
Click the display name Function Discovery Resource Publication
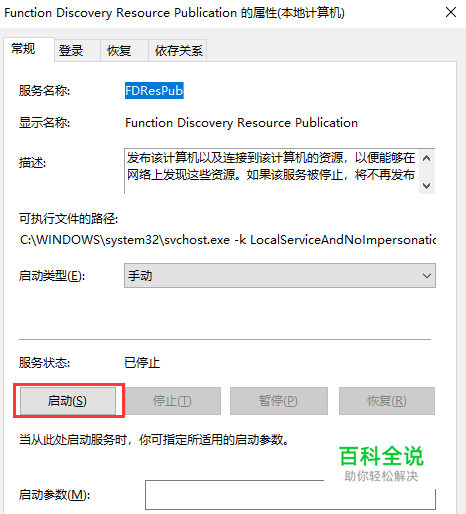pos(241,123)
